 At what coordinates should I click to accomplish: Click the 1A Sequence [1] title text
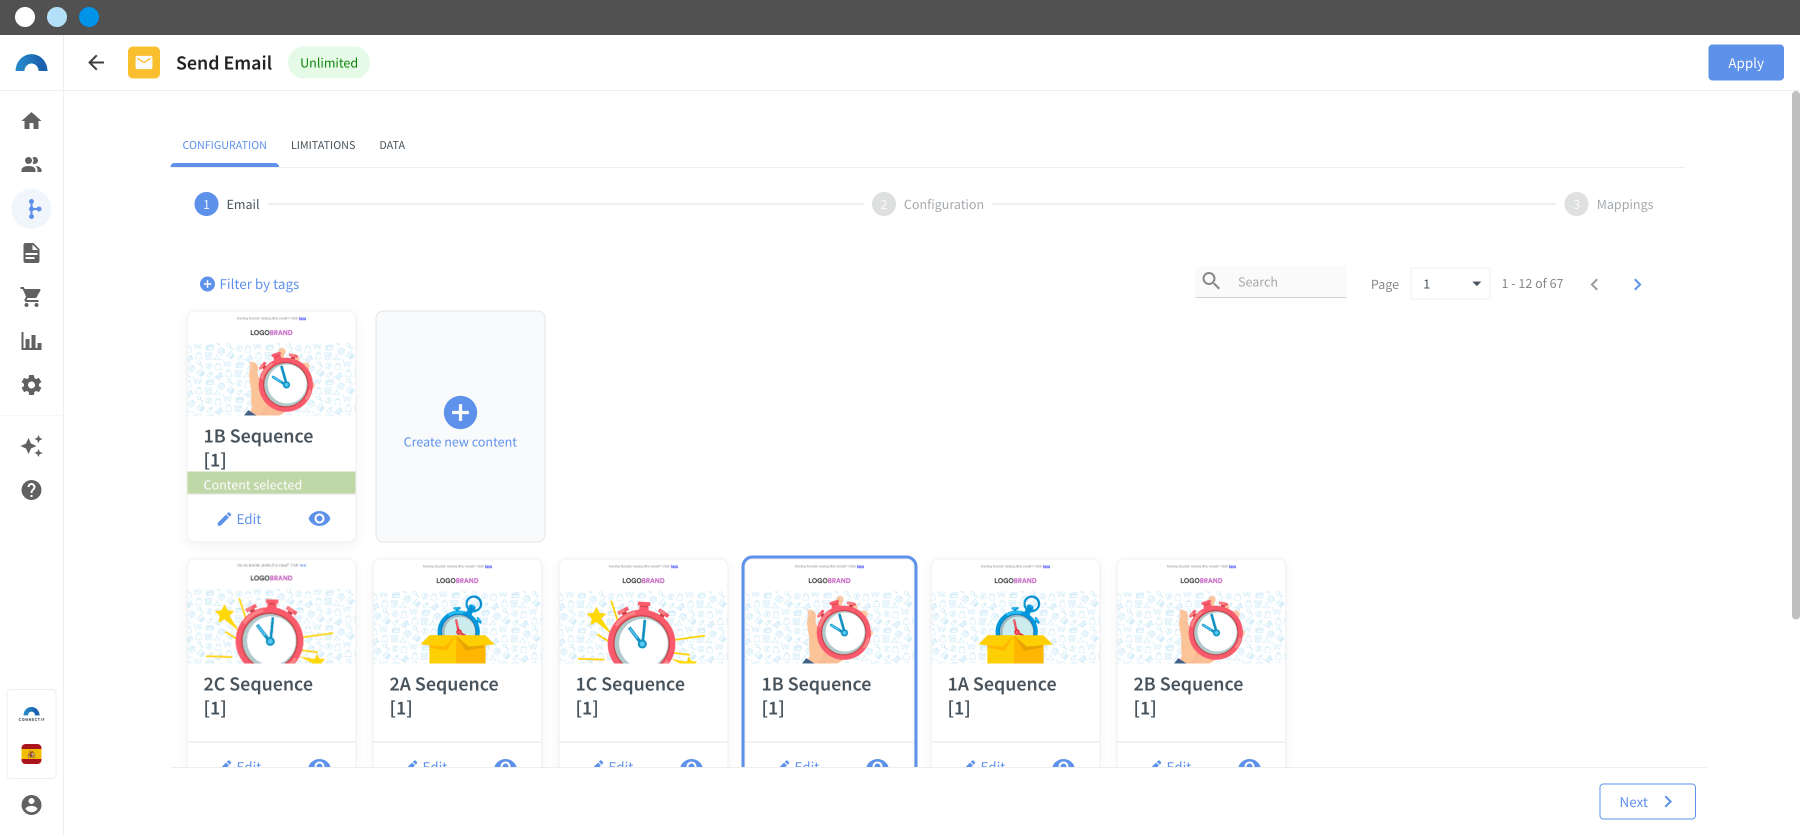pyautogui.click(x=1002, y=696)
